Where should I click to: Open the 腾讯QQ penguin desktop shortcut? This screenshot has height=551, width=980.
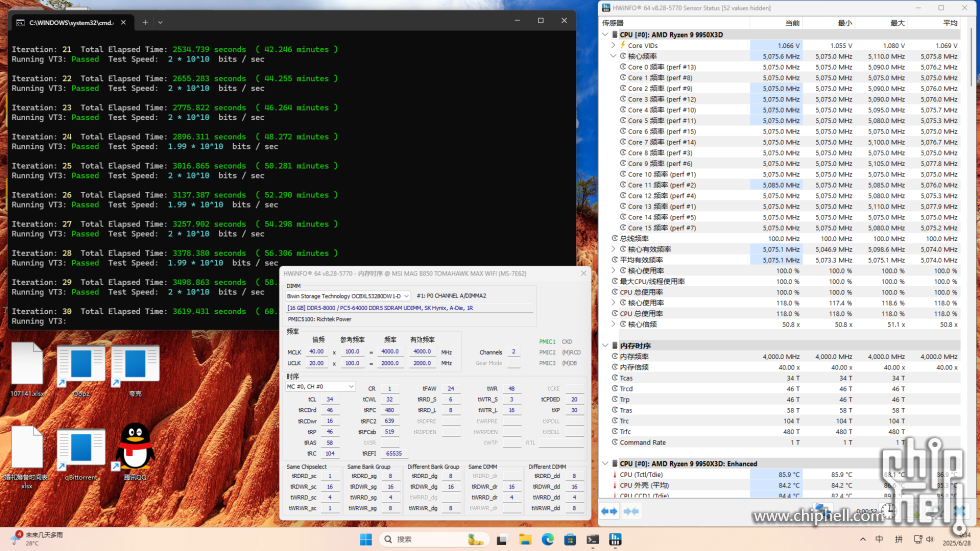135,451
